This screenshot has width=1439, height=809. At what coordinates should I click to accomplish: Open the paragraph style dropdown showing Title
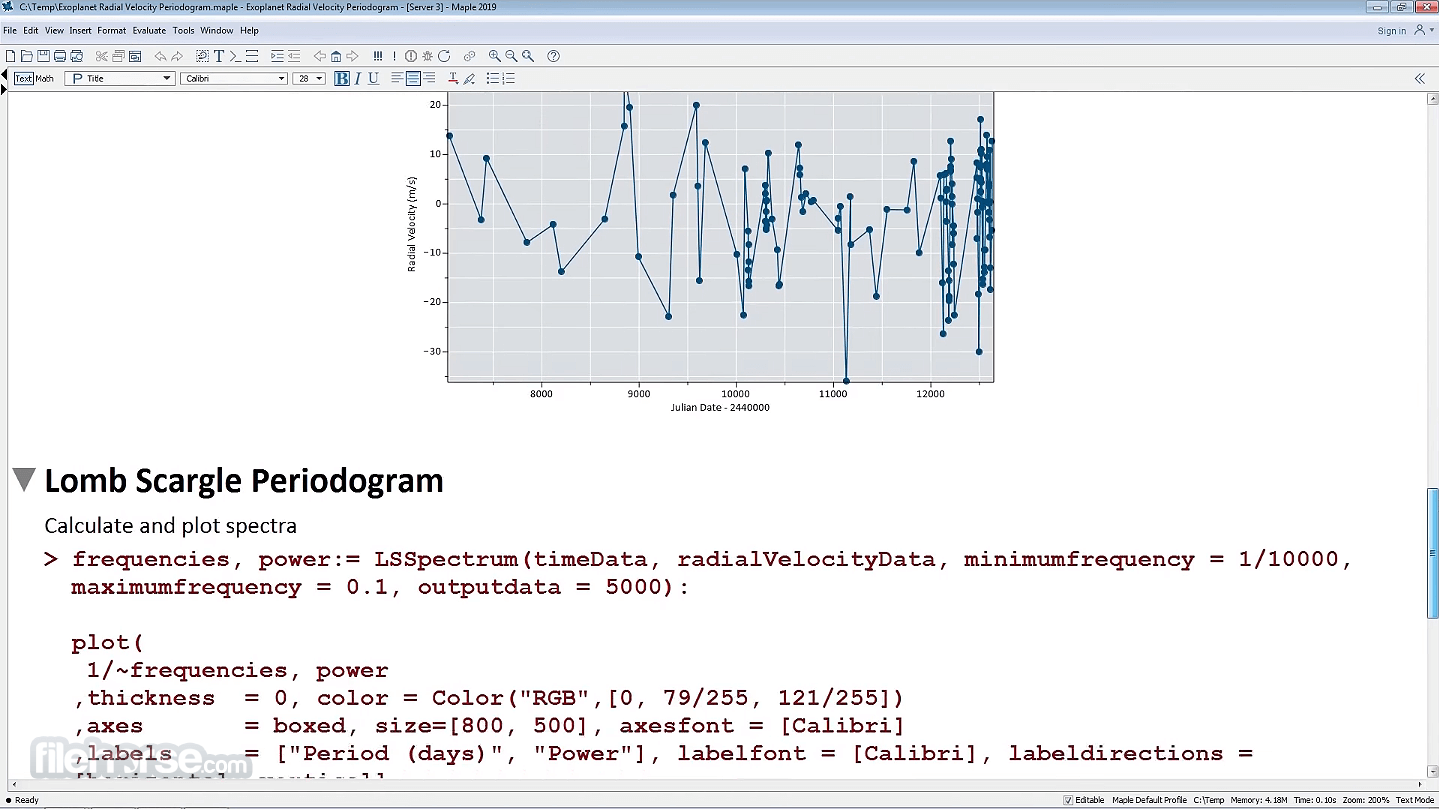click(x=120, y=78)
